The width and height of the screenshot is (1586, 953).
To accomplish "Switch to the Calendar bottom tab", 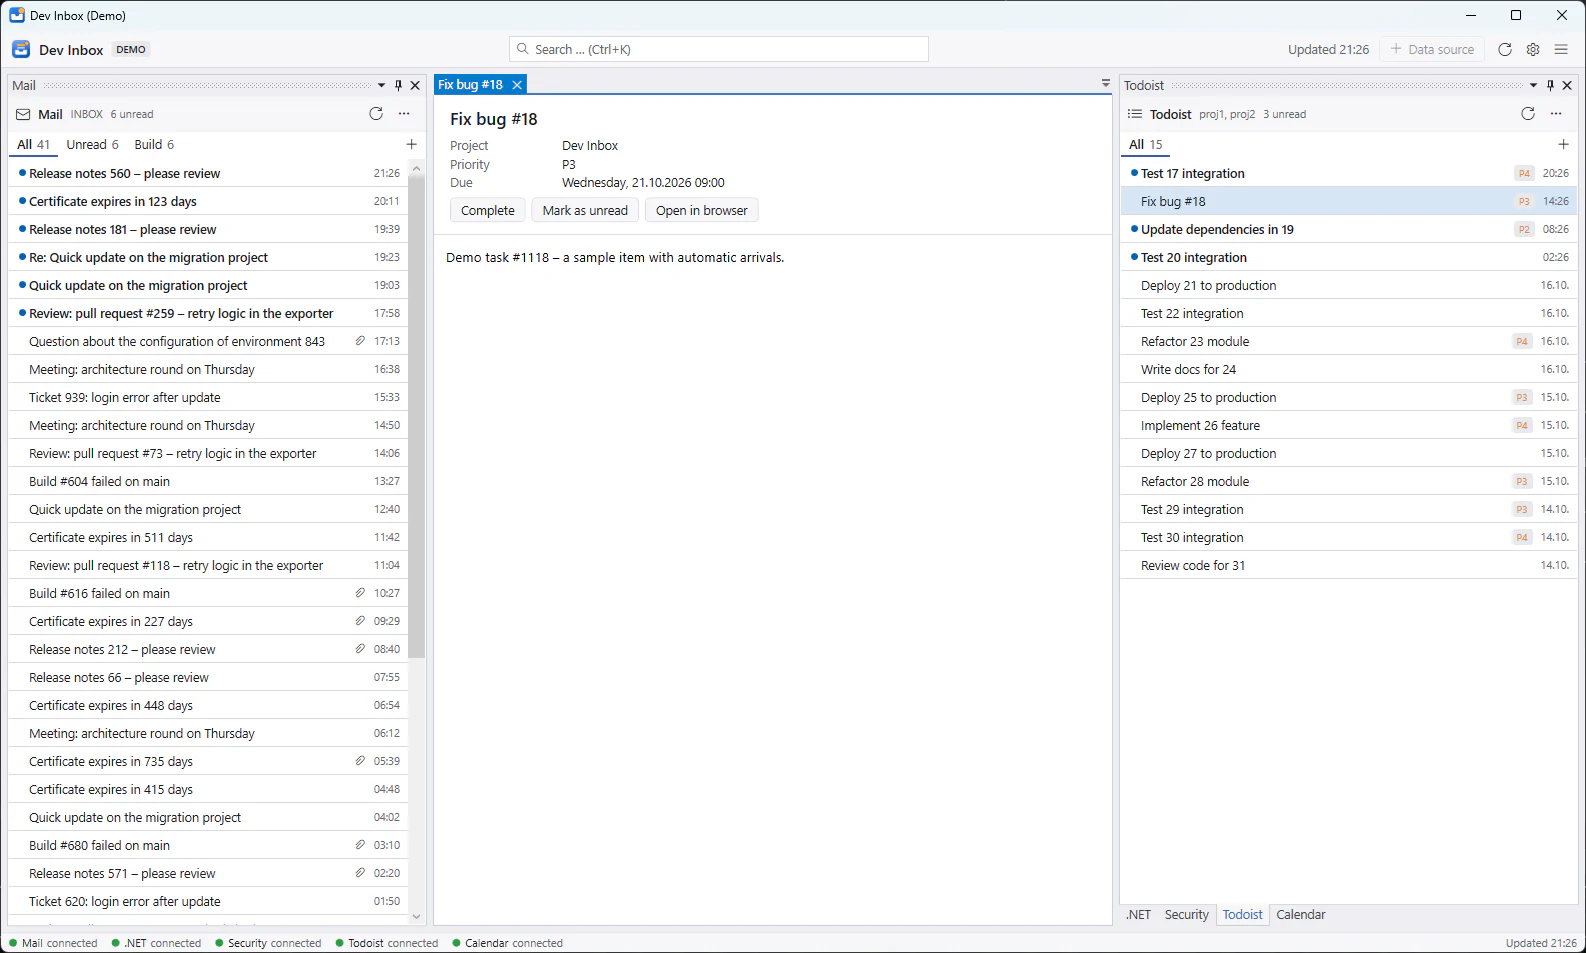I will click(x=1301, y=914).
